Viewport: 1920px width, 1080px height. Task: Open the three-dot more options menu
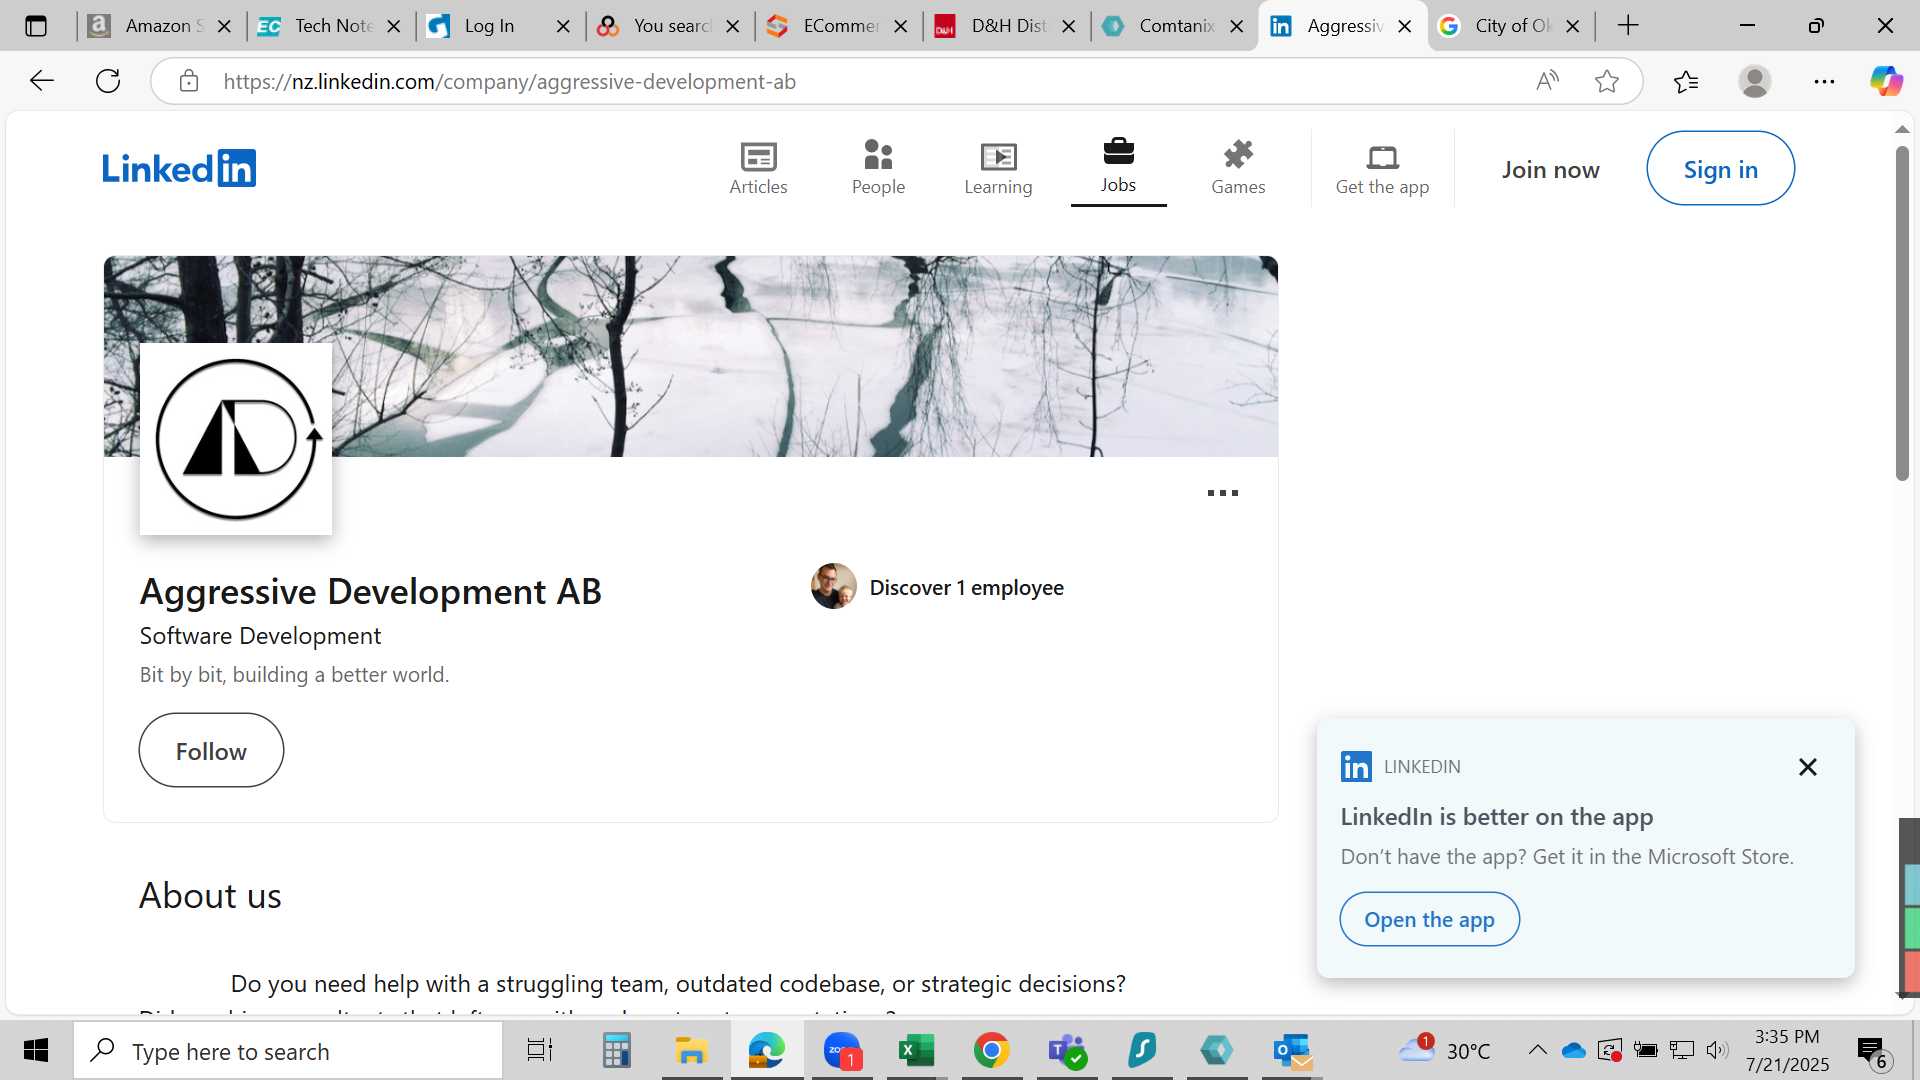(x=1222, y=493)
